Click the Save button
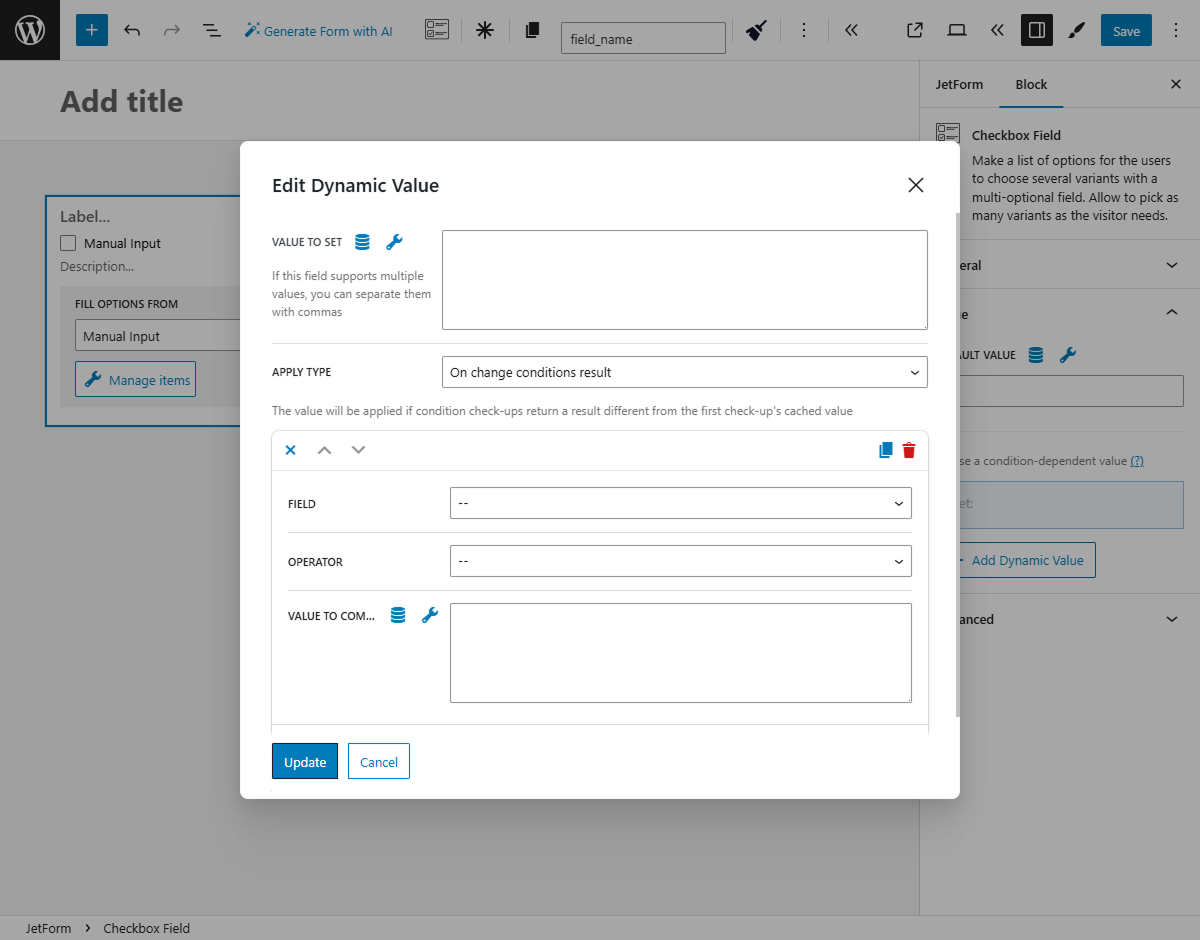1200x940 pixels. 1125,30
